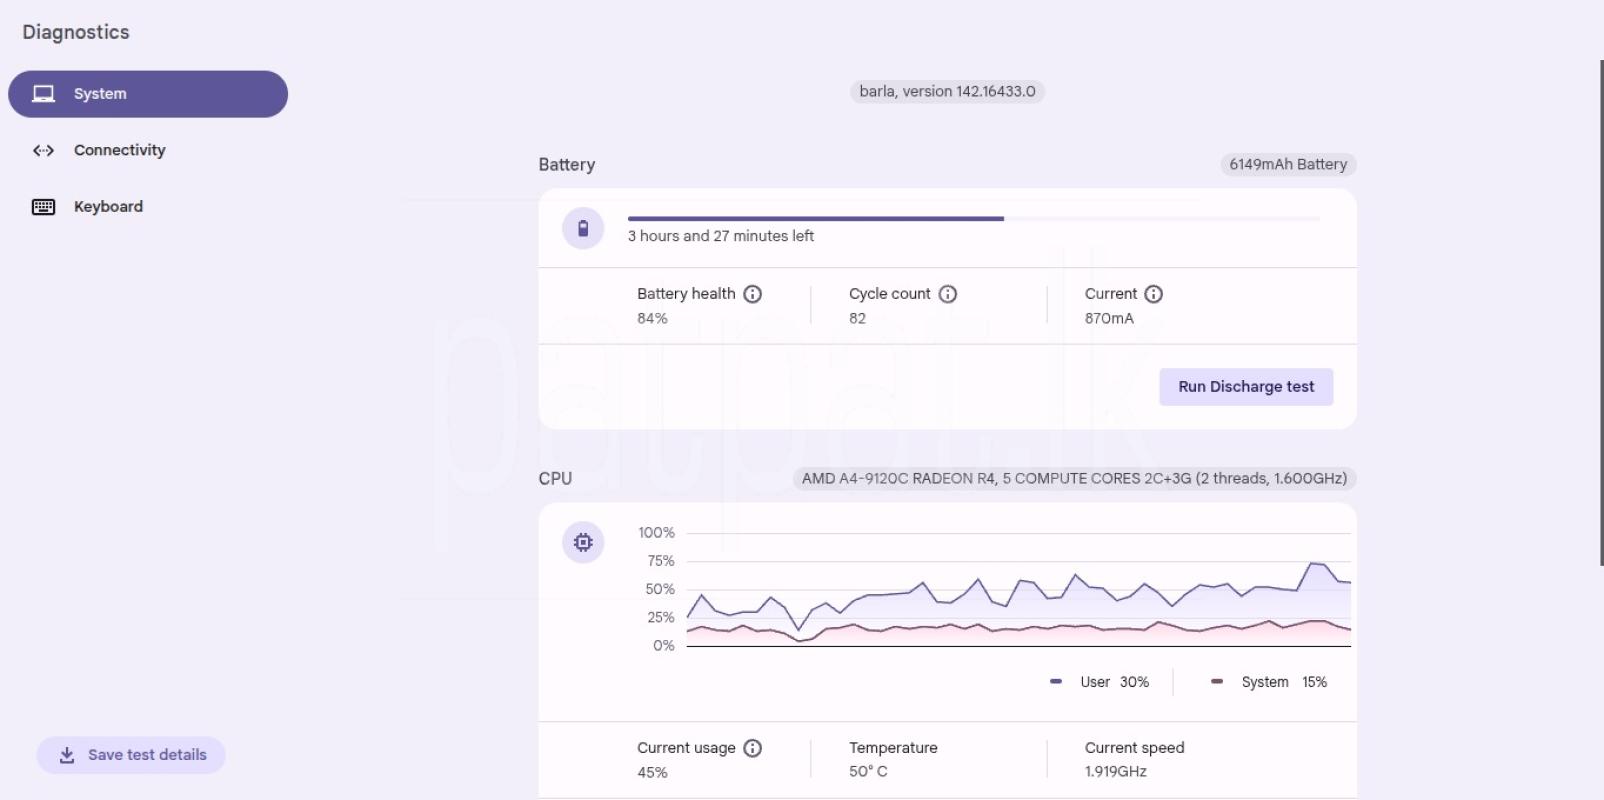1604x800 pixels.
Task: Click the CPU chip icon
Action: (583, 542)
